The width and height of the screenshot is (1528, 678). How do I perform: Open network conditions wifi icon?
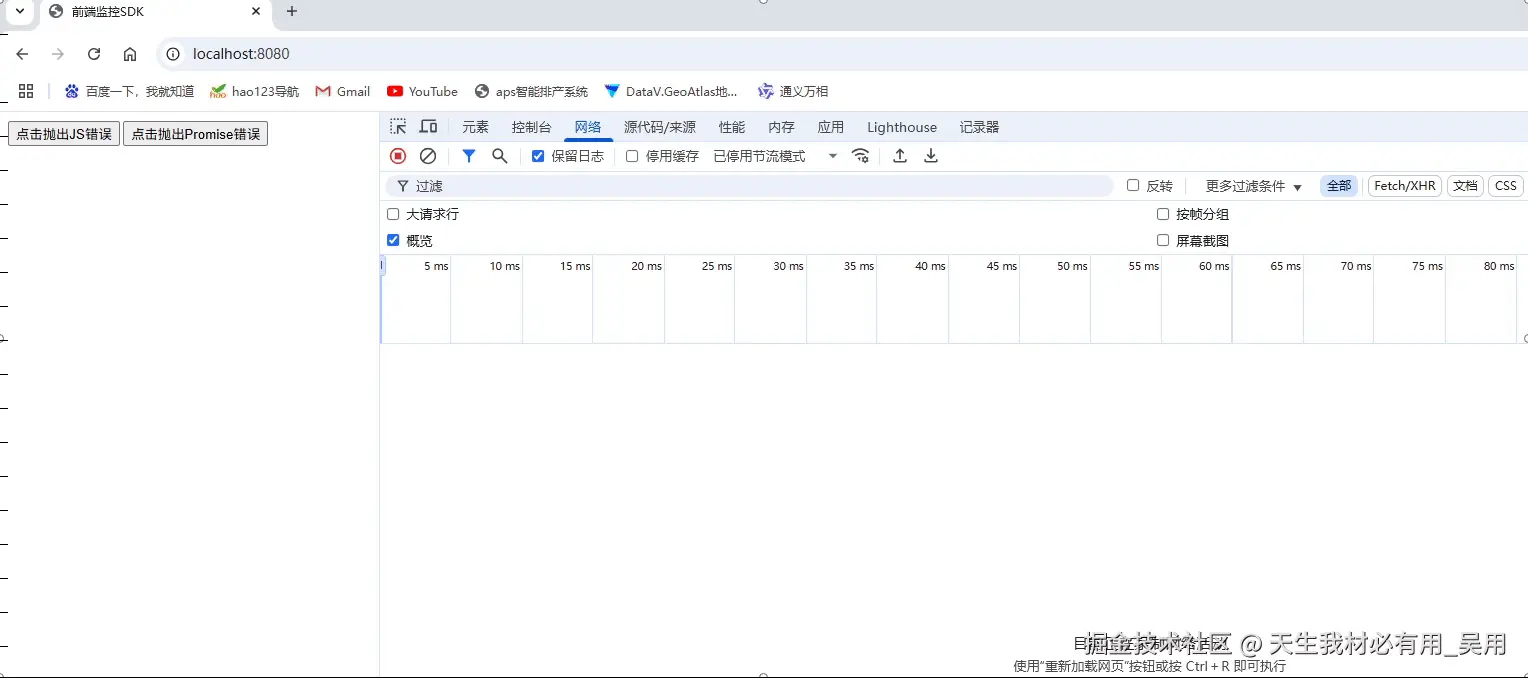(860, 156)
